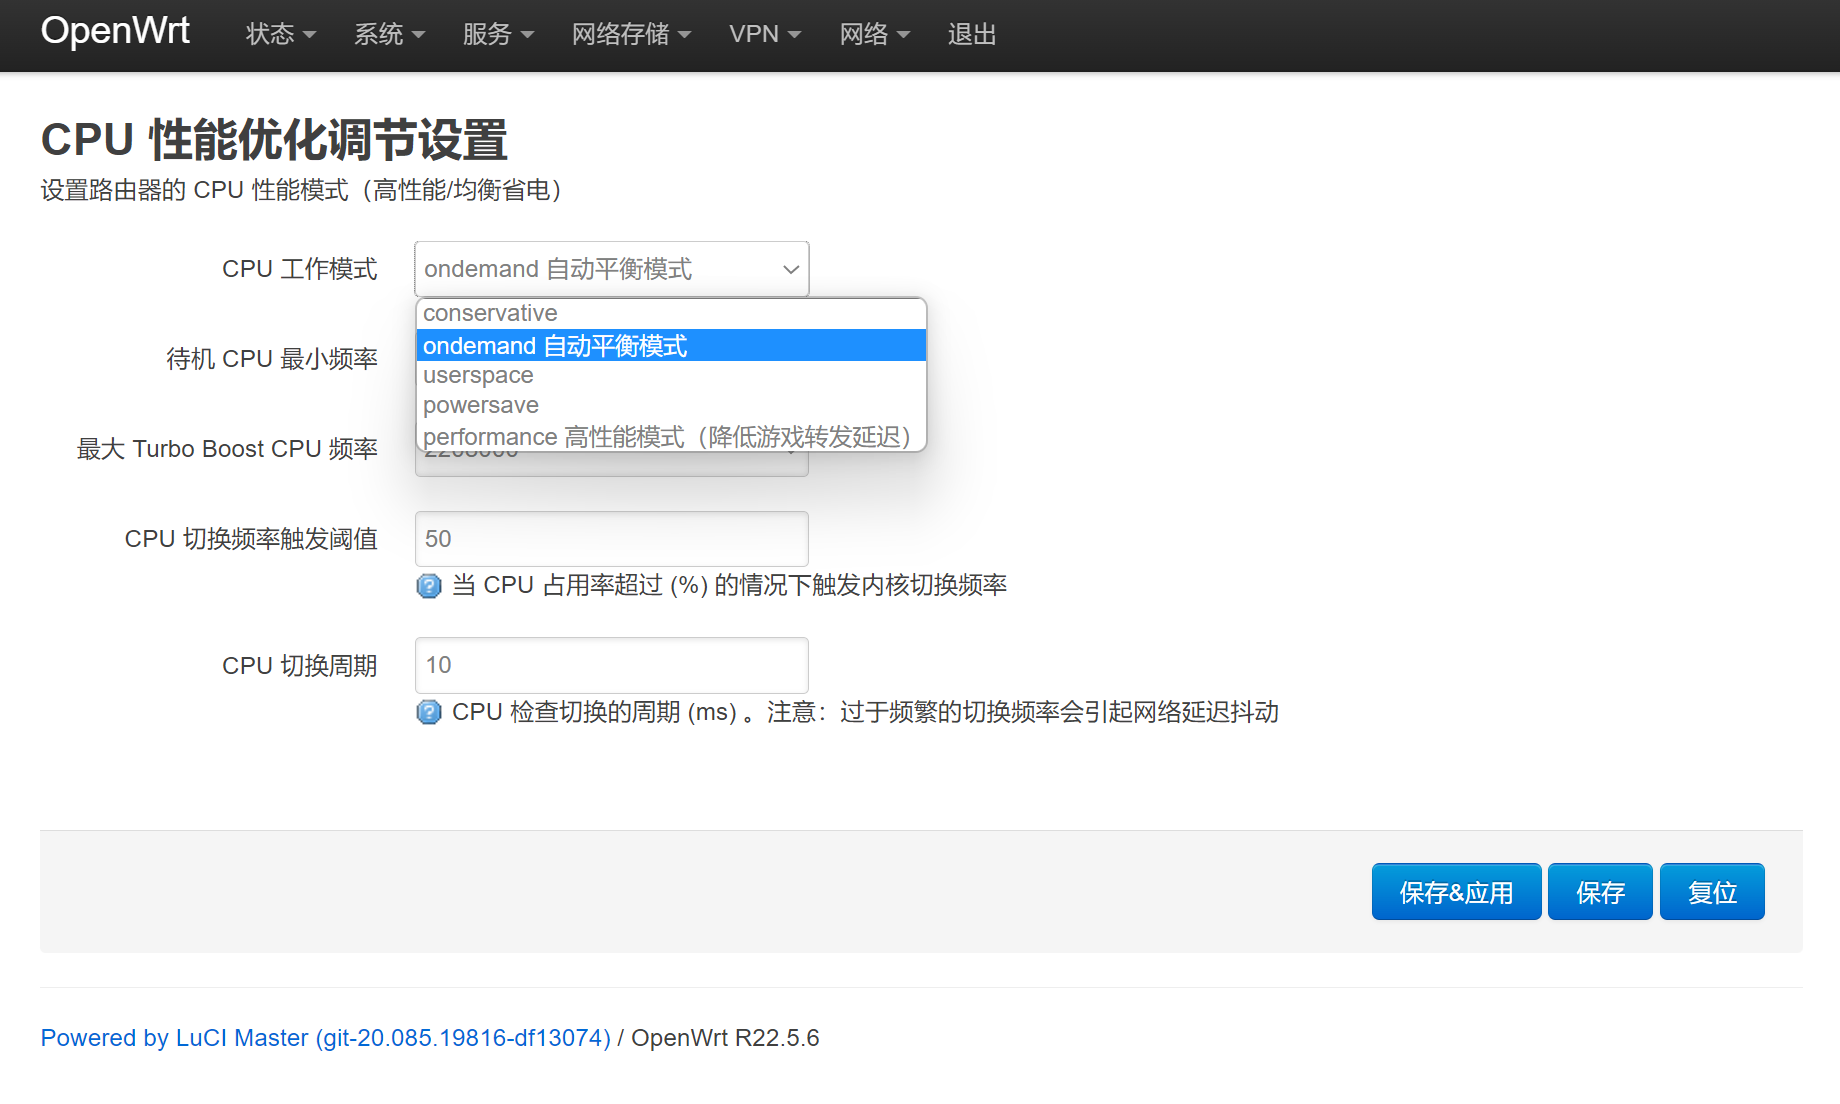Click the help icon under the threshold field
This screenshot has height=1104, width=1840.
(x=429, y=586)
